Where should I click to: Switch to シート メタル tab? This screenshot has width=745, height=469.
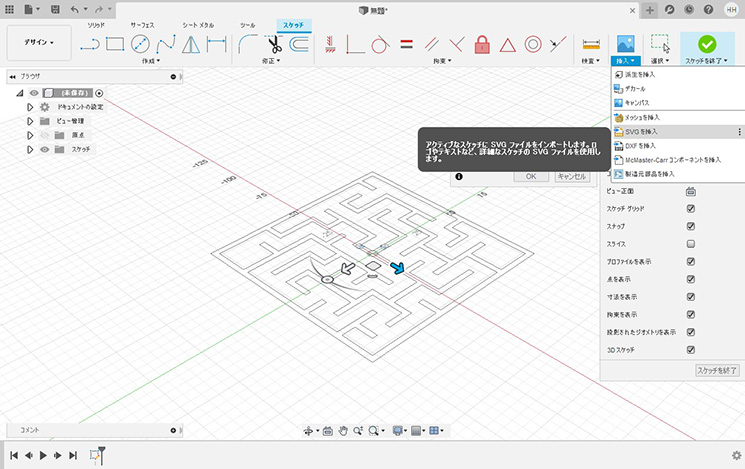click(x=198, y=25)
